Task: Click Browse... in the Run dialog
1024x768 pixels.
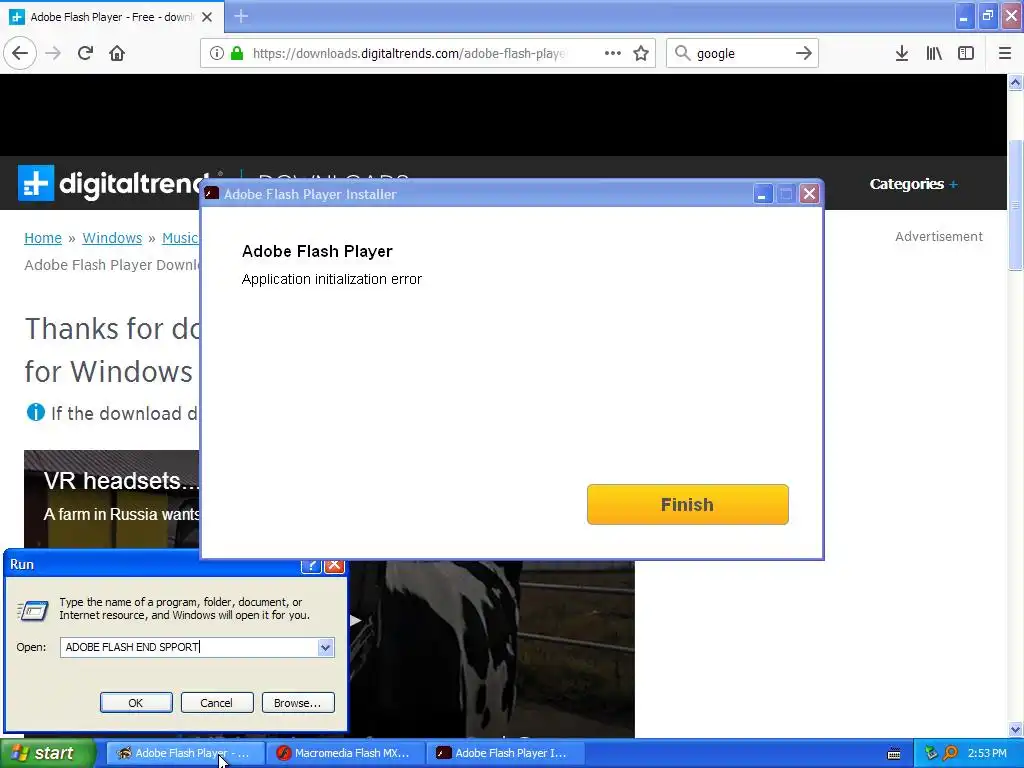Action: click(x=298, y=703)
